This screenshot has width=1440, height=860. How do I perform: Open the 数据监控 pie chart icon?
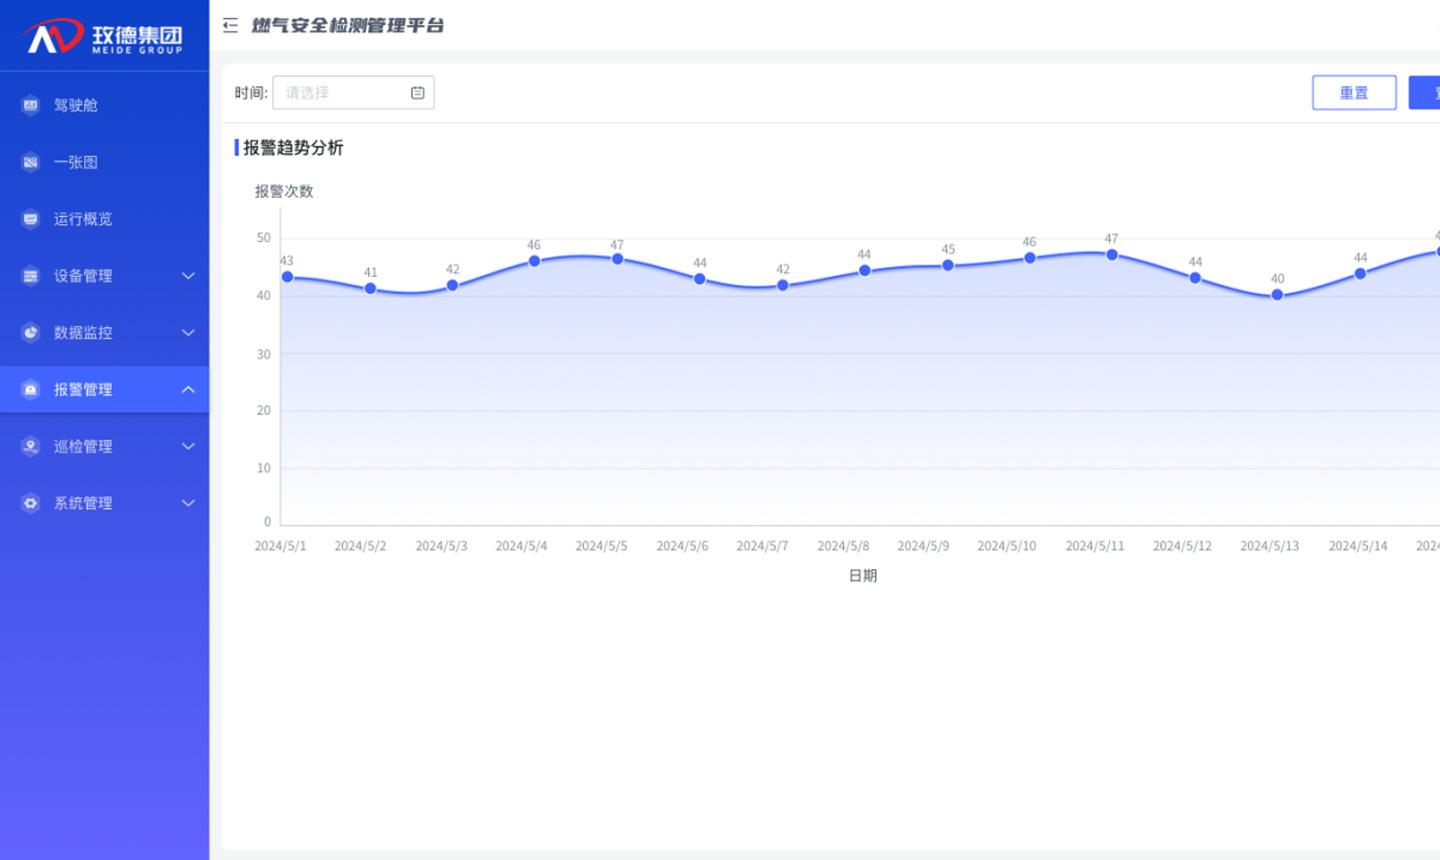click(29, 332)
